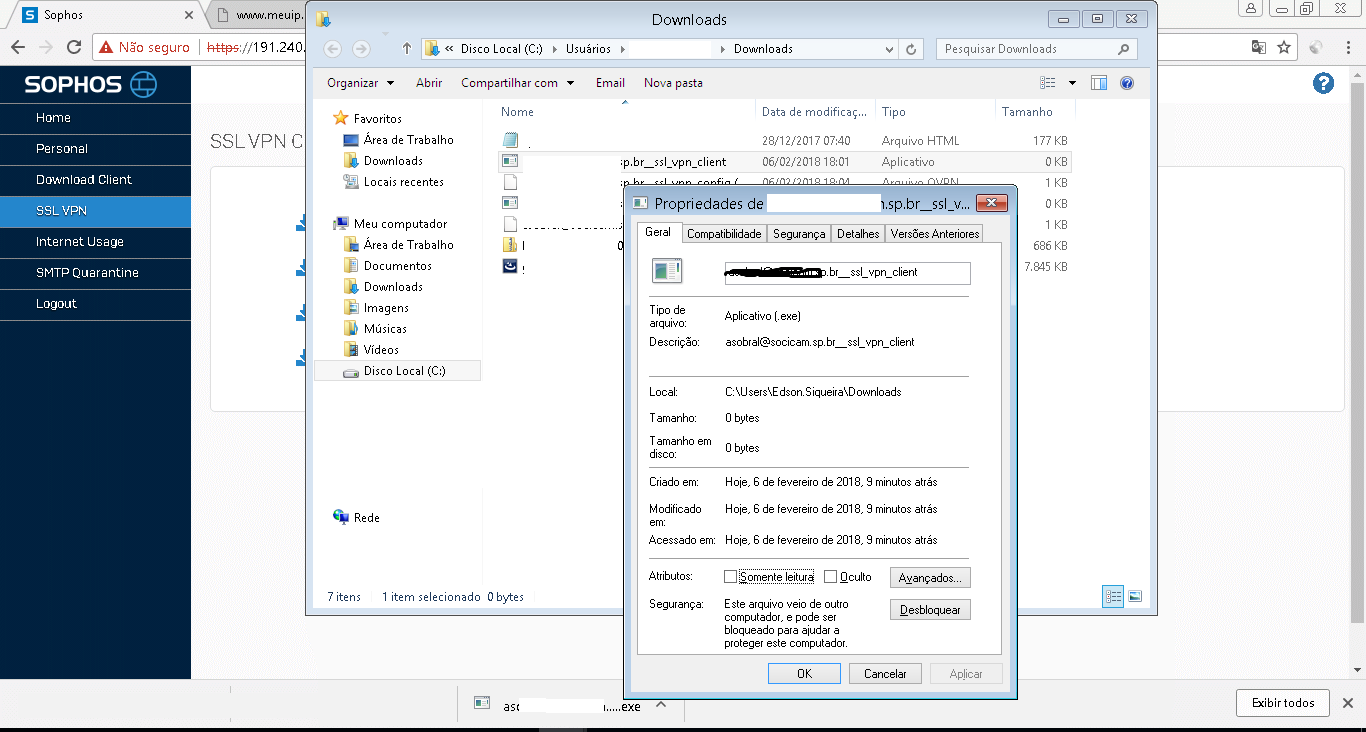Switch to the Segurança tab

[799, 234]
